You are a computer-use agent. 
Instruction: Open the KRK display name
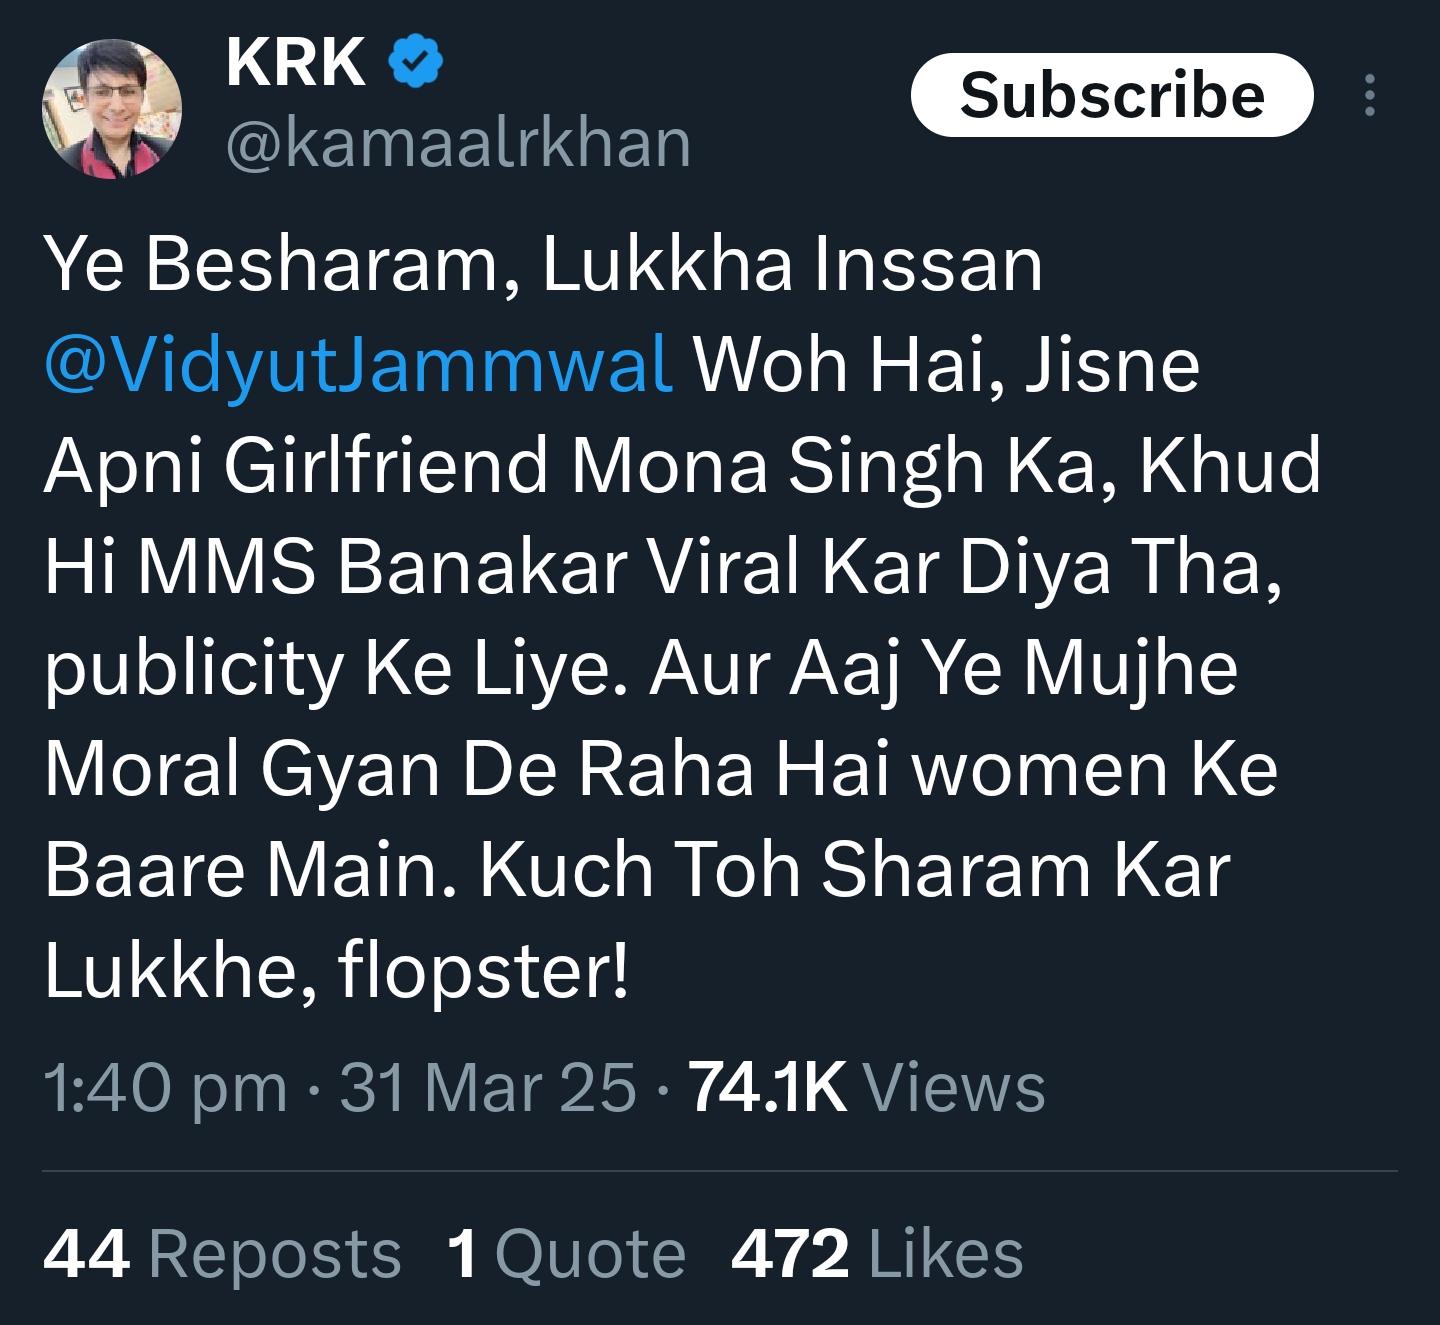point(296,62)
